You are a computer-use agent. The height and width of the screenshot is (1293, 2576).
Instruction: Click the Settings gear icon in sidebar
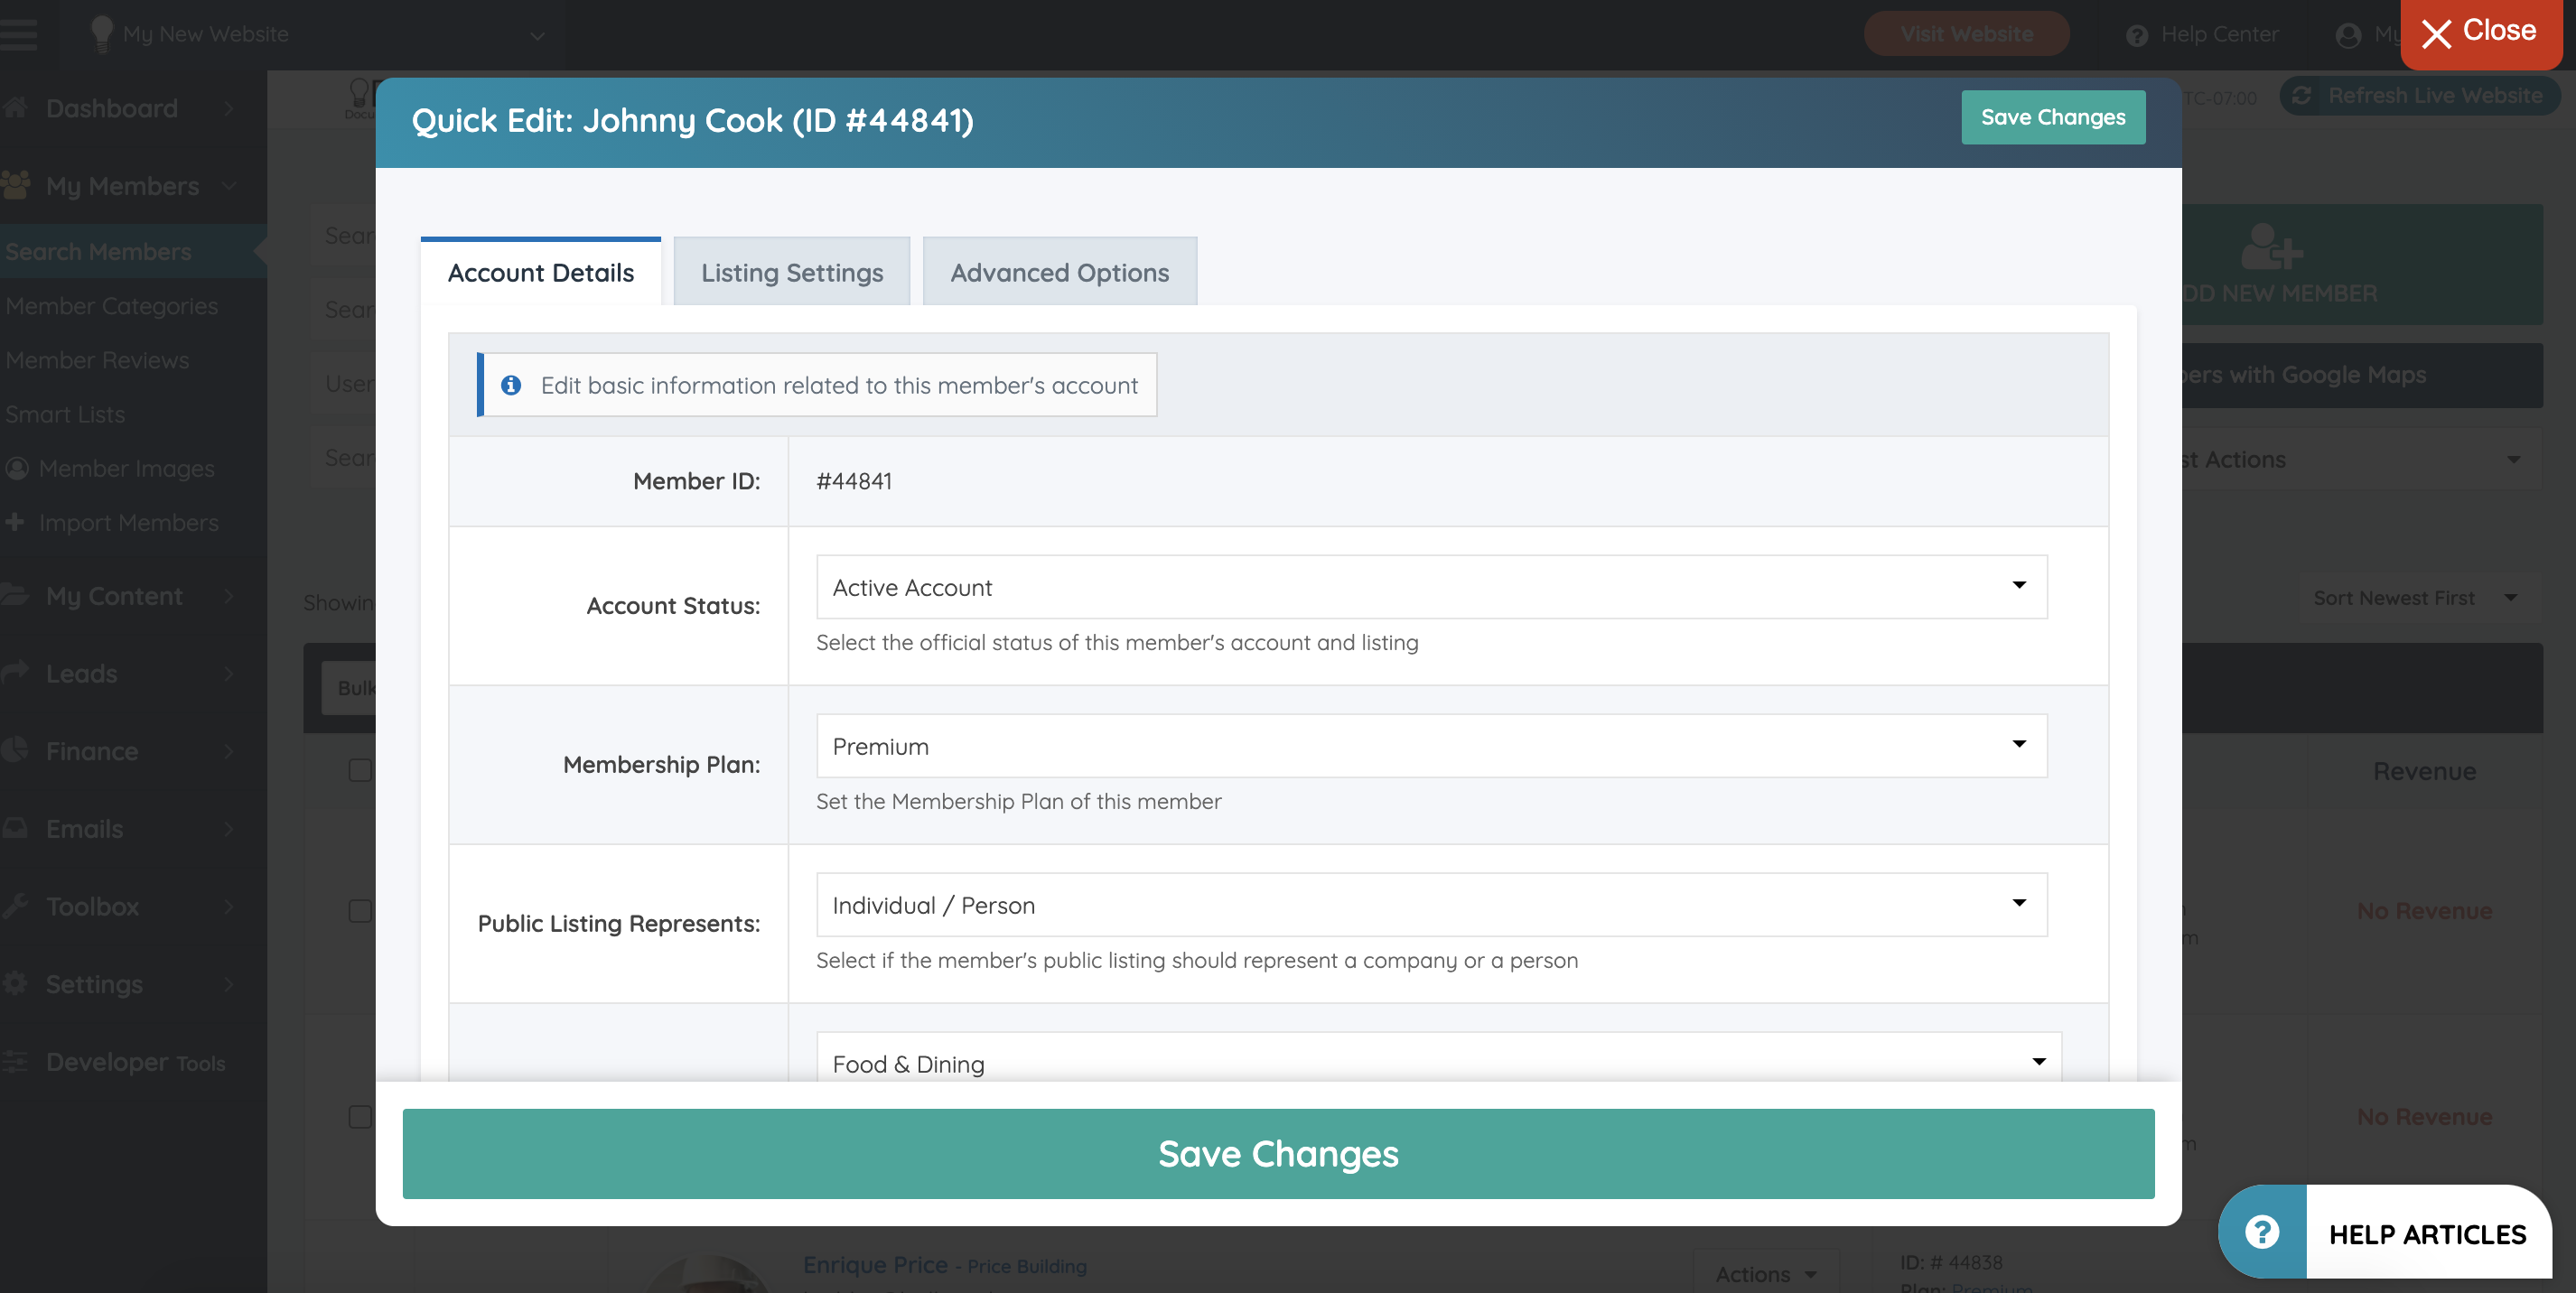coord(16,984)
